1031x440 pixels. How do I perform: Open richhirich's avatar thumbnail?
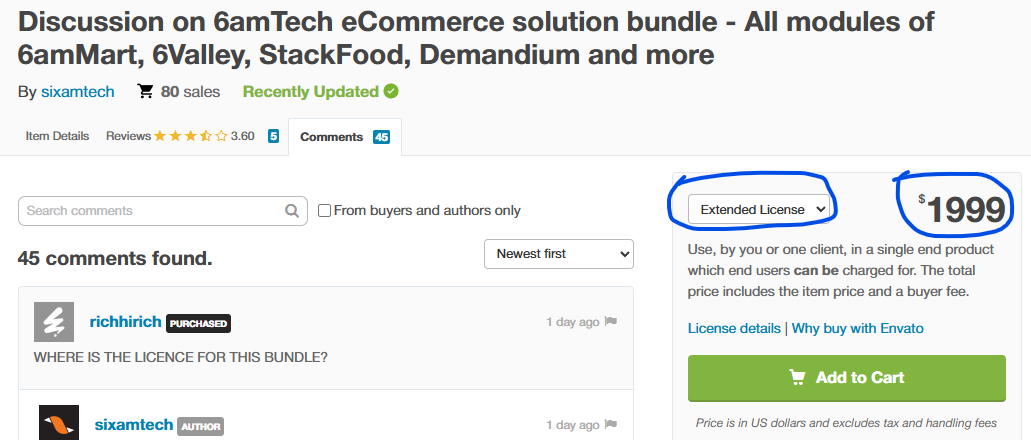click(x=54, y=322)
